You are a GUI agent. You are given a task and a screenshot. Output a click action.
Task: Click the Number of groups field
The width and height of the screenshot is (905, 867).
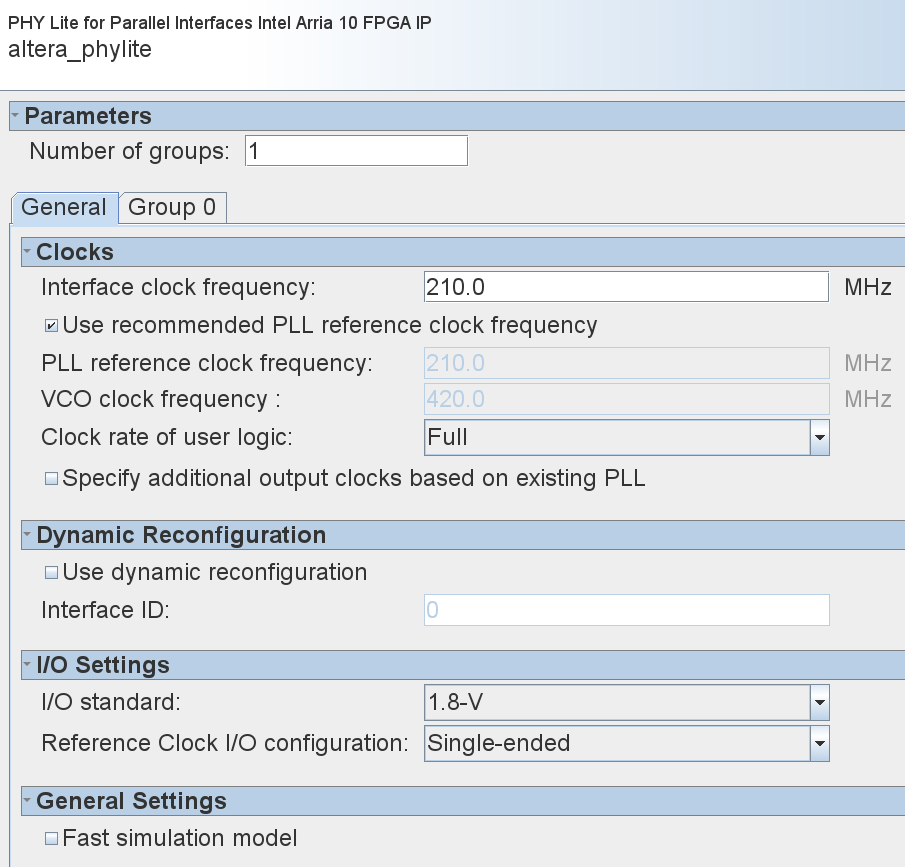pos(355,152)
